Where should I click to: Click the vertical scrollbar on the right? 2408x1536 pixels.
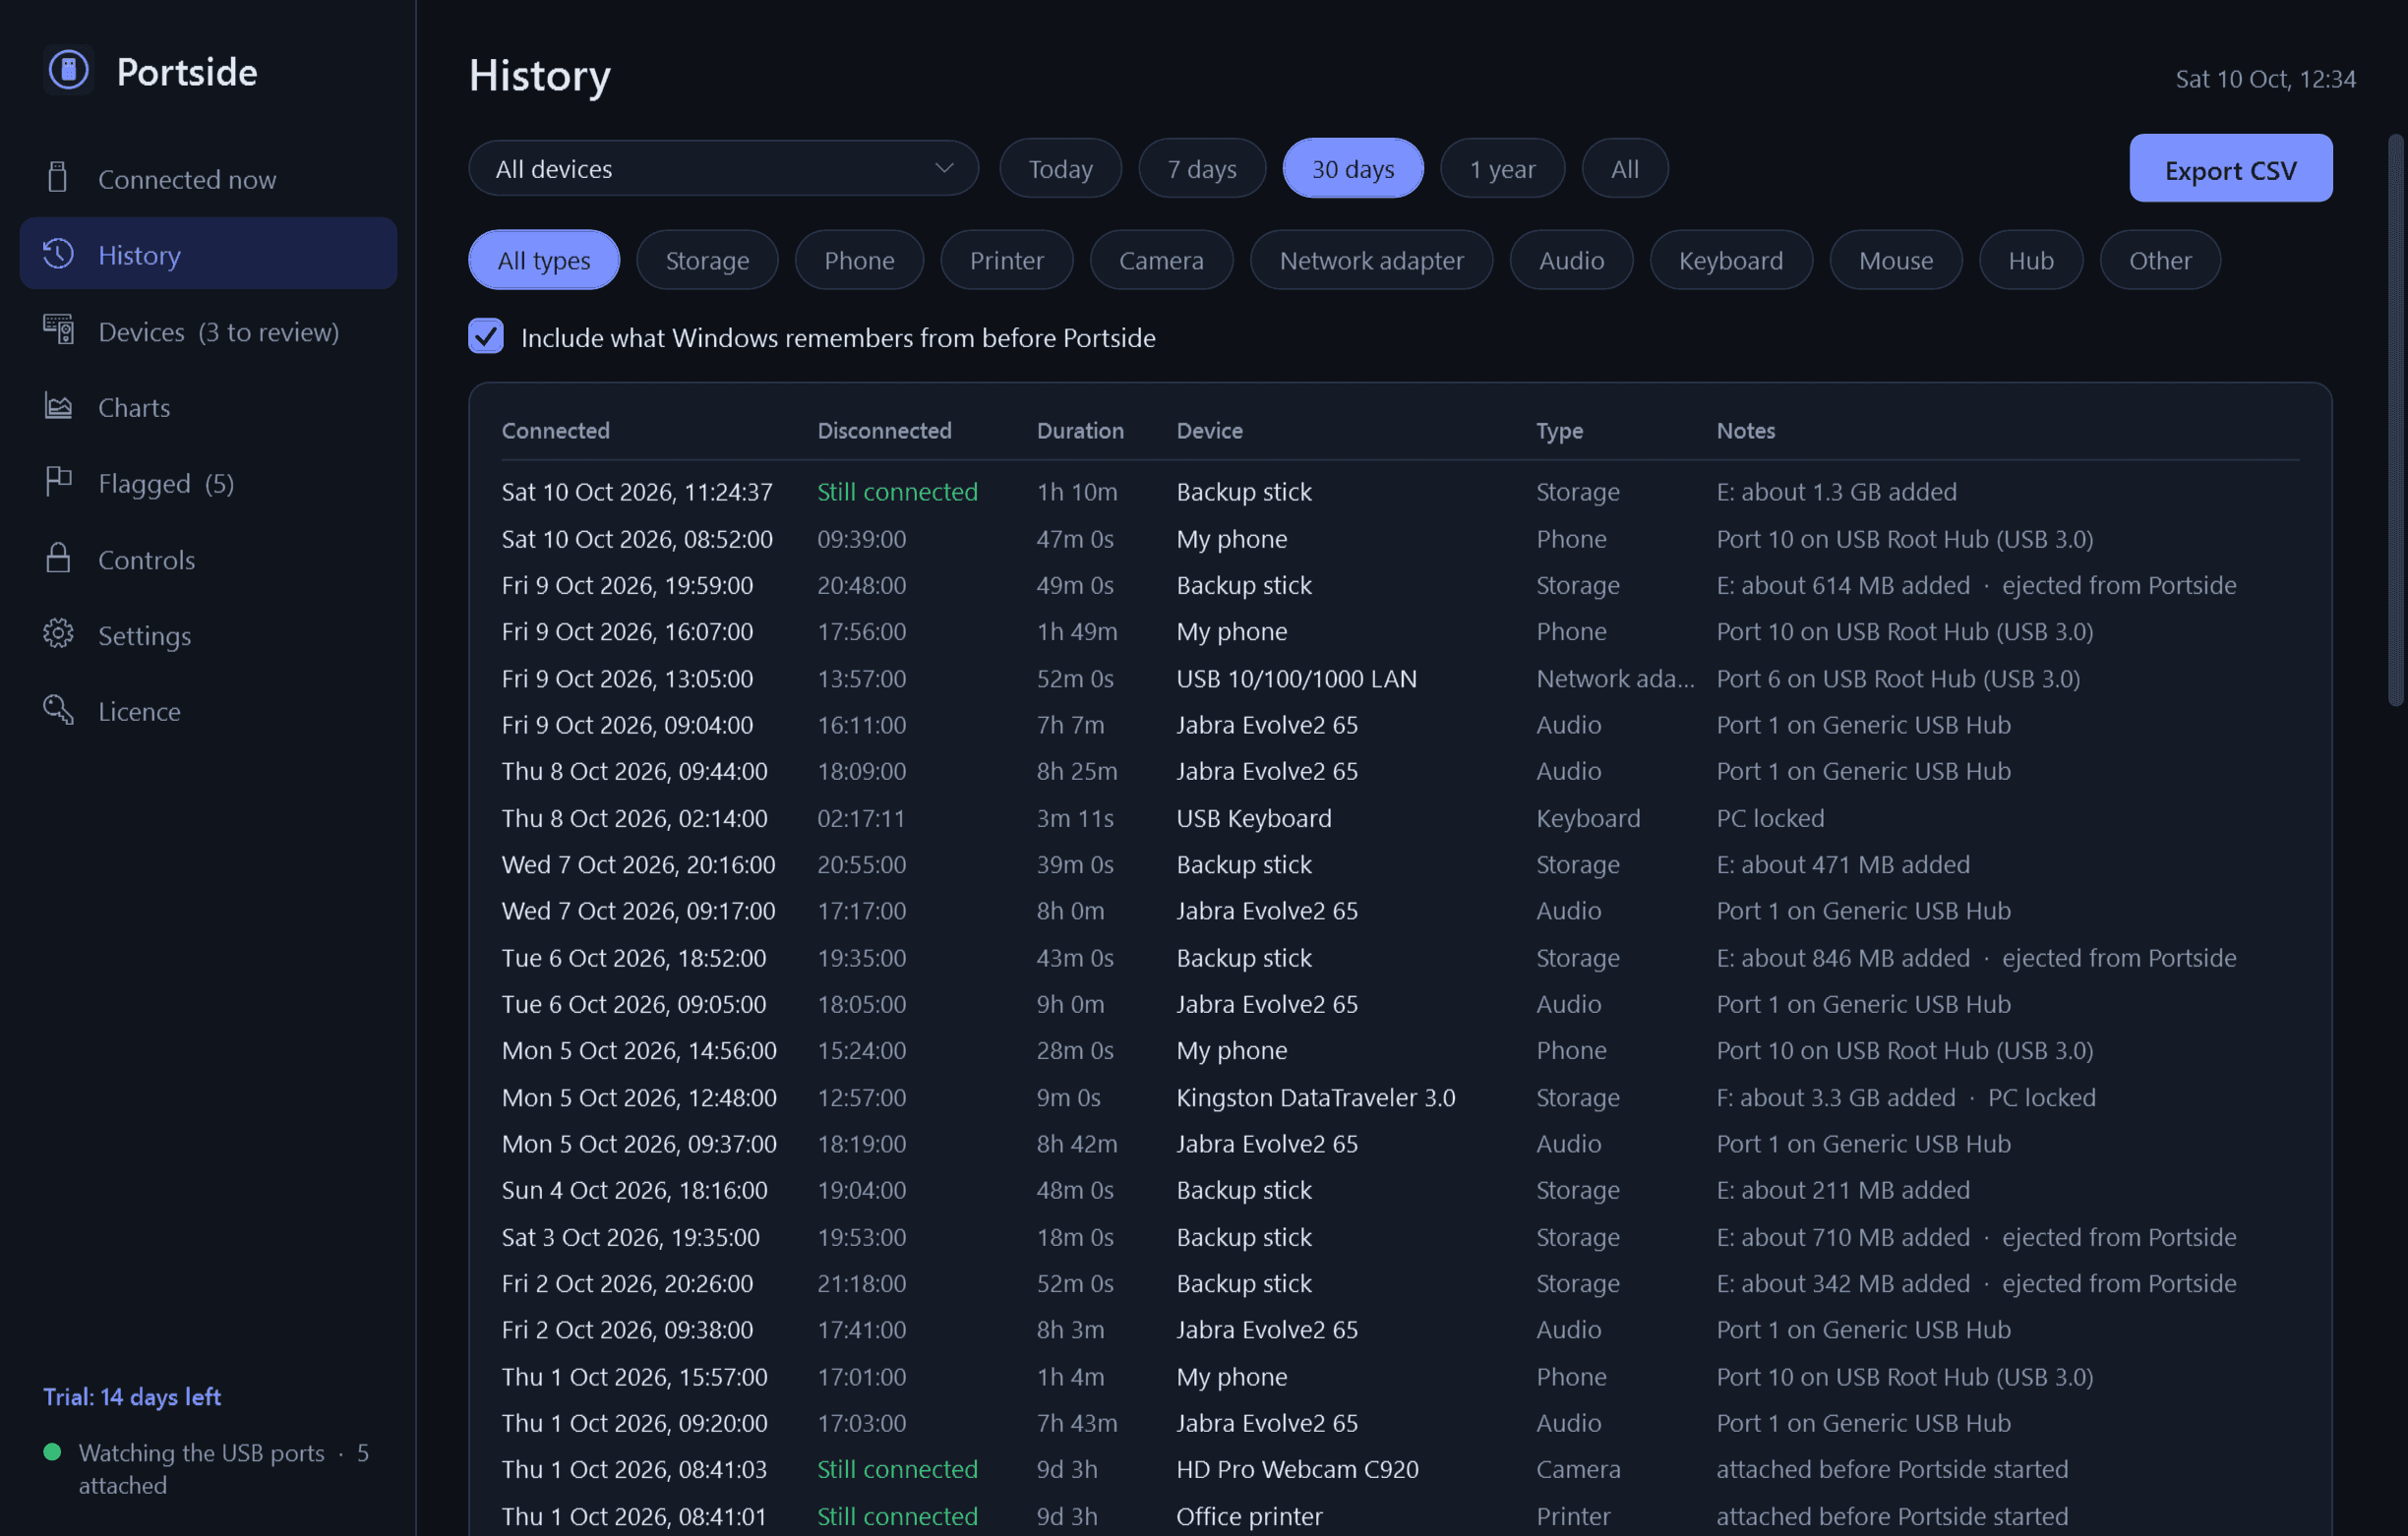[2395, 420]
